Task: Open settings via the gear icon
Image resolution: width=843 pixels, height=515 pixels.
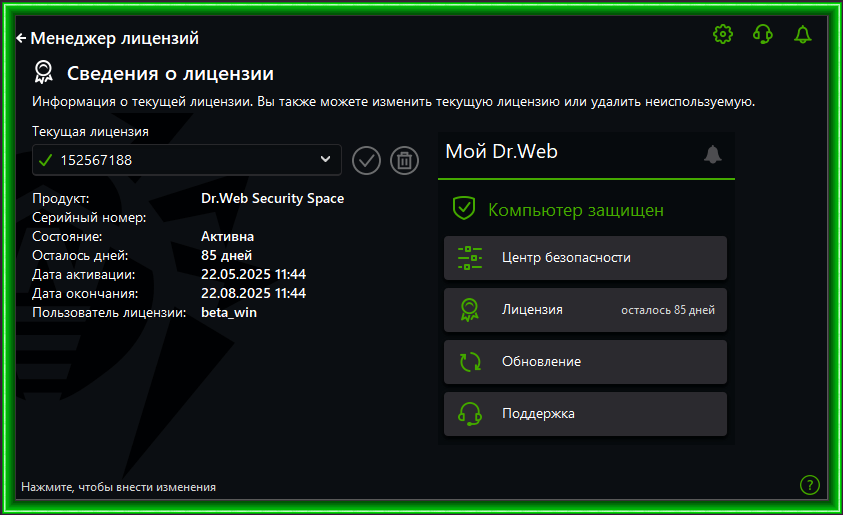Action: pos(723,34)
